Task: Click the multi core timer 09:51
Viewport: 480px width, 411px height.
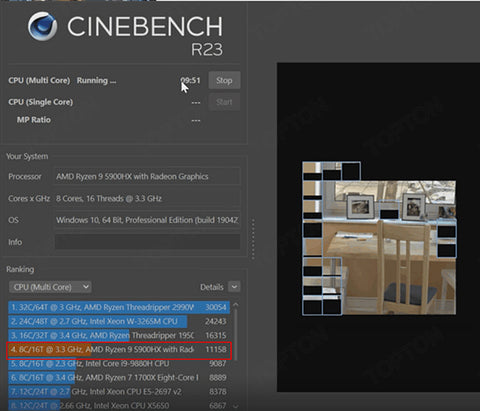Action: click(x=191, y=80)
